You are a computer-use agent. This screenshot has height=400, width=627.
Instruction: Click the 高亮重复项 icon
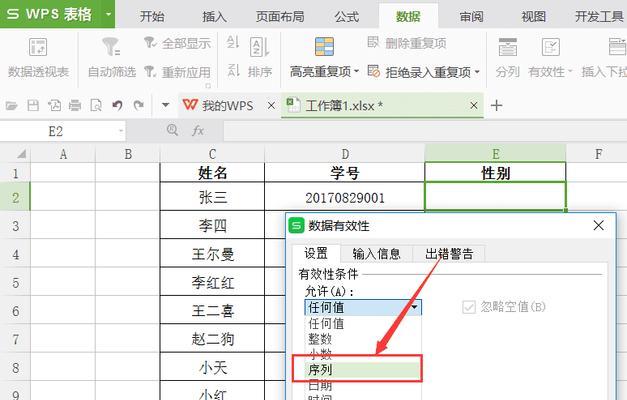click(x=324, y=47)
